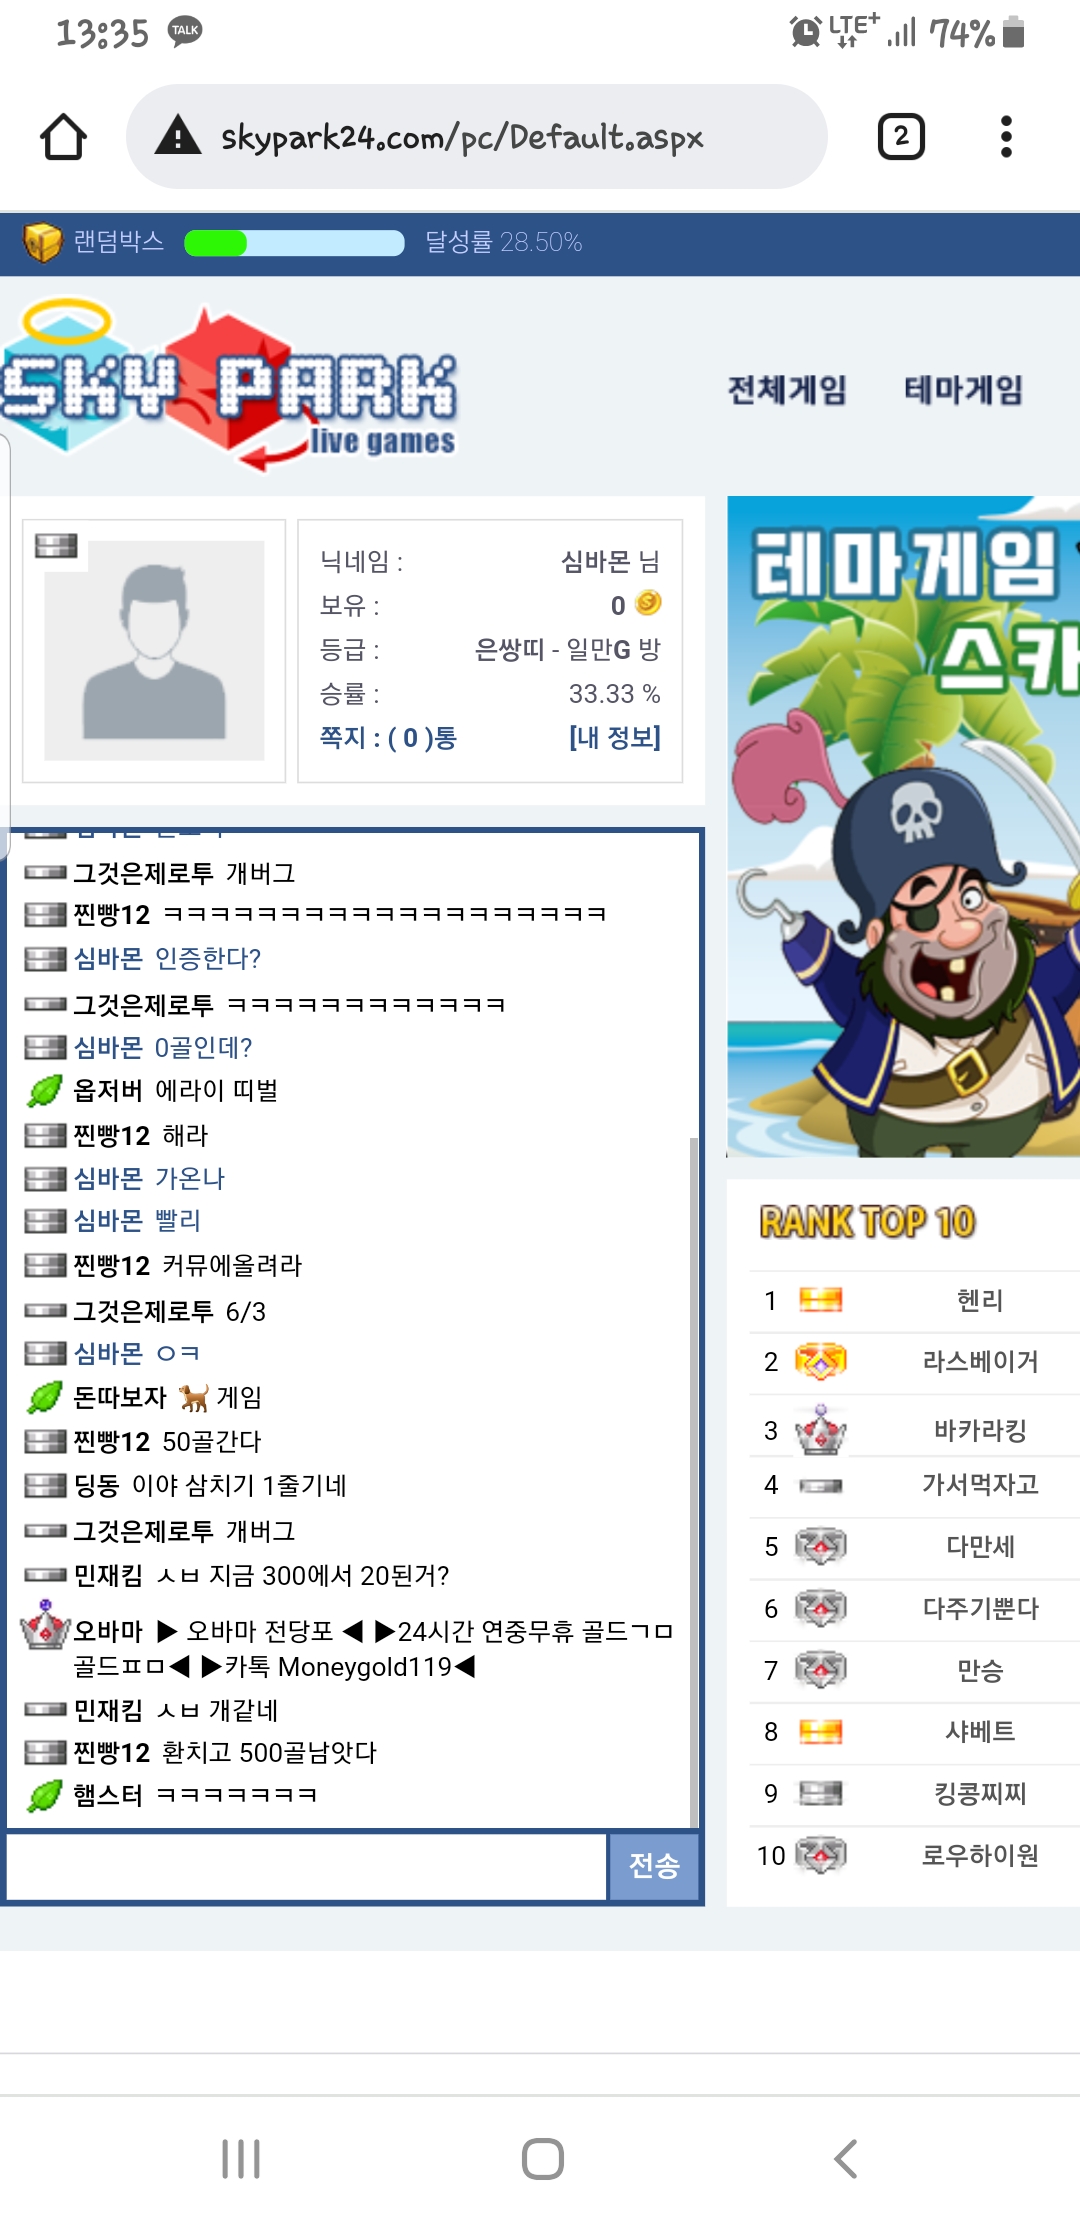Tap the gold coin balance icon
Image resolution: width=1080 pixels, height=2220 pixels.
[x=648, y=603]
